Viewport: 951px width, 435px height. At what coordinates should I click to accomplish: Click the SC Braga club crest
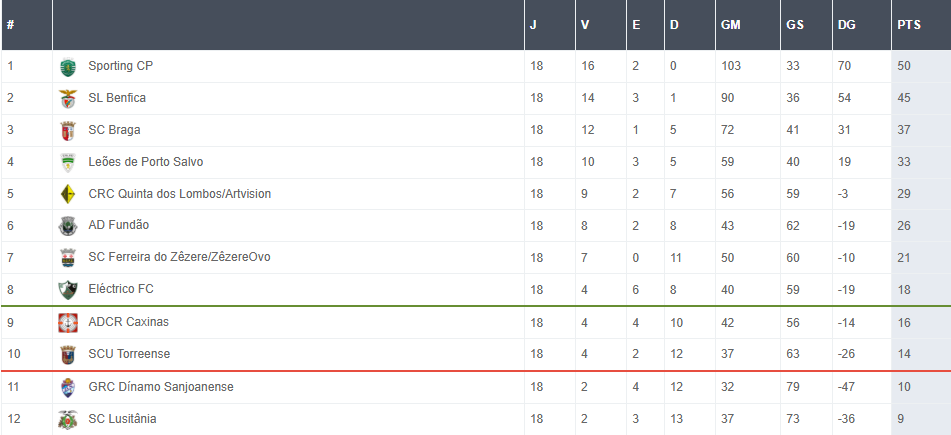(x=68, y=131)
